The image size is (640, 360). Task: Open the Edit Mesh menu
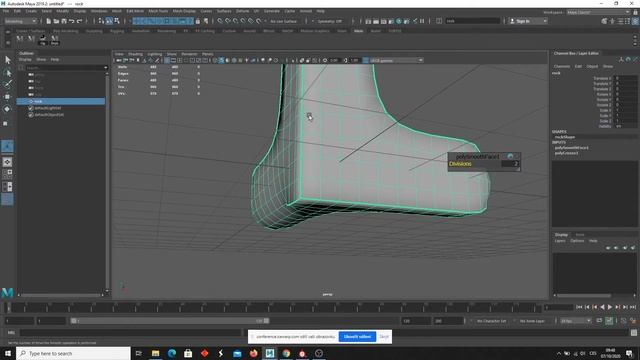(135, 11)
